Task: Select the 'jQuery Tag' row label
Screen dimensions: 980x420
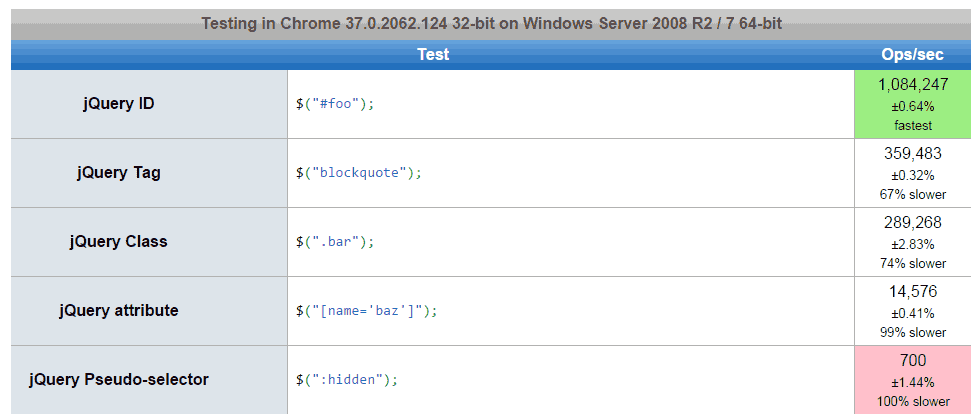Action: pos(119,172)
